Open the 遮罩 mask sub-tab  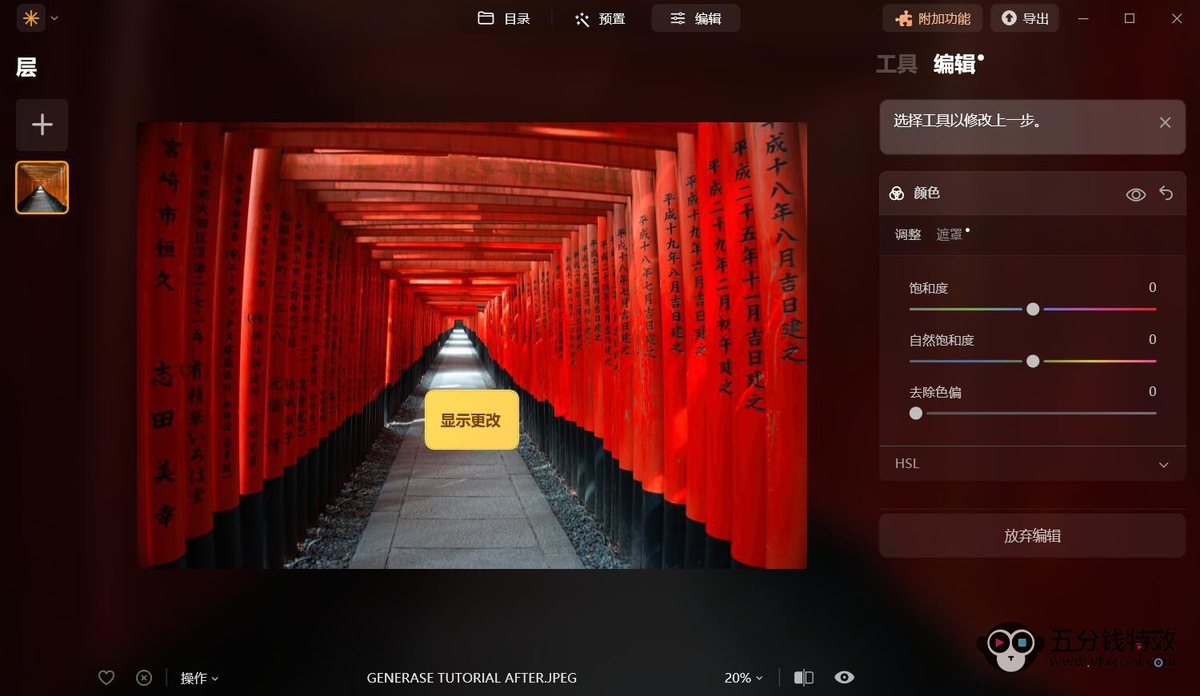pyautogui.click(x=950, y=235)
